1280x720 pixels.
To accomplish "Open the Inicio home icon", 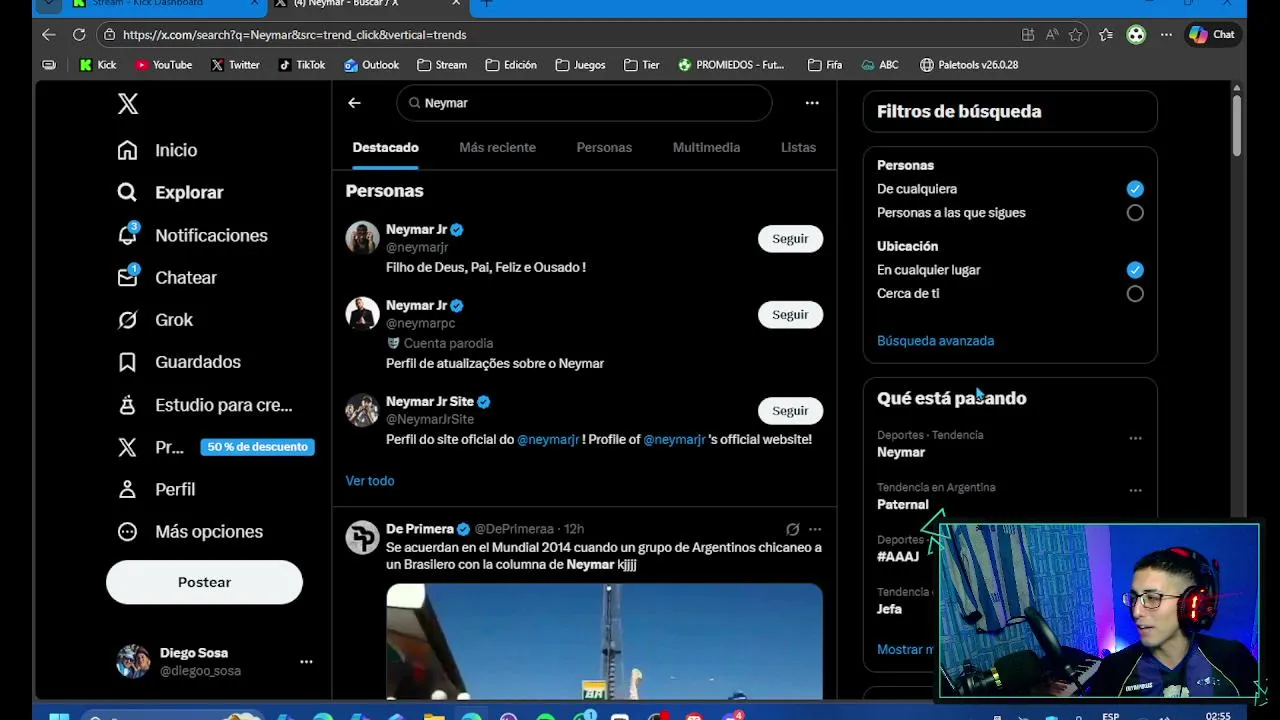I will (127, 150).
